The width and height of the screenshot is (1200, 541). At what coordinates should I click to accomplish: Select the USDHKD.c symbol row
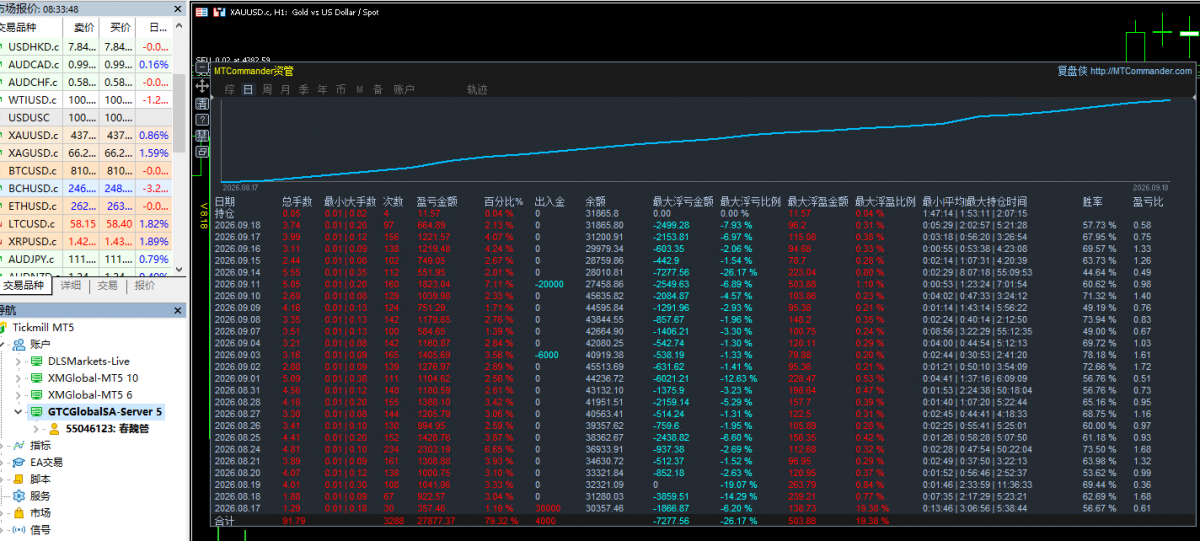pos(85,47)
